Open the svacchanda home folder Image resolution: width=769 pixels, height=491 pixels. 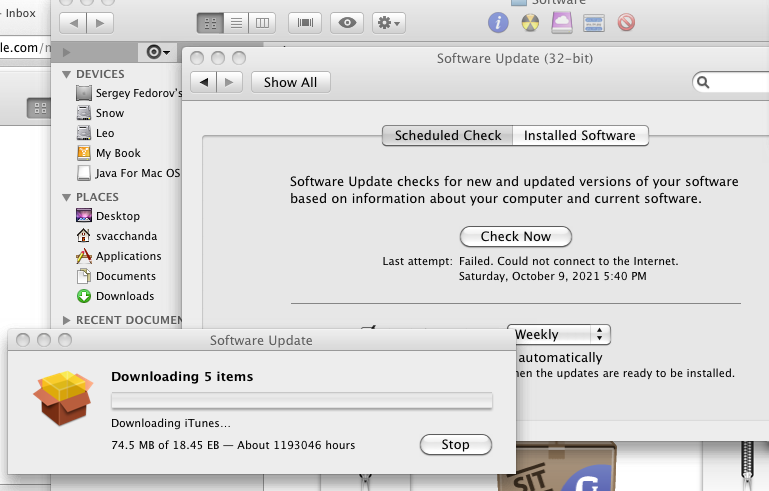tap(117, 236)
